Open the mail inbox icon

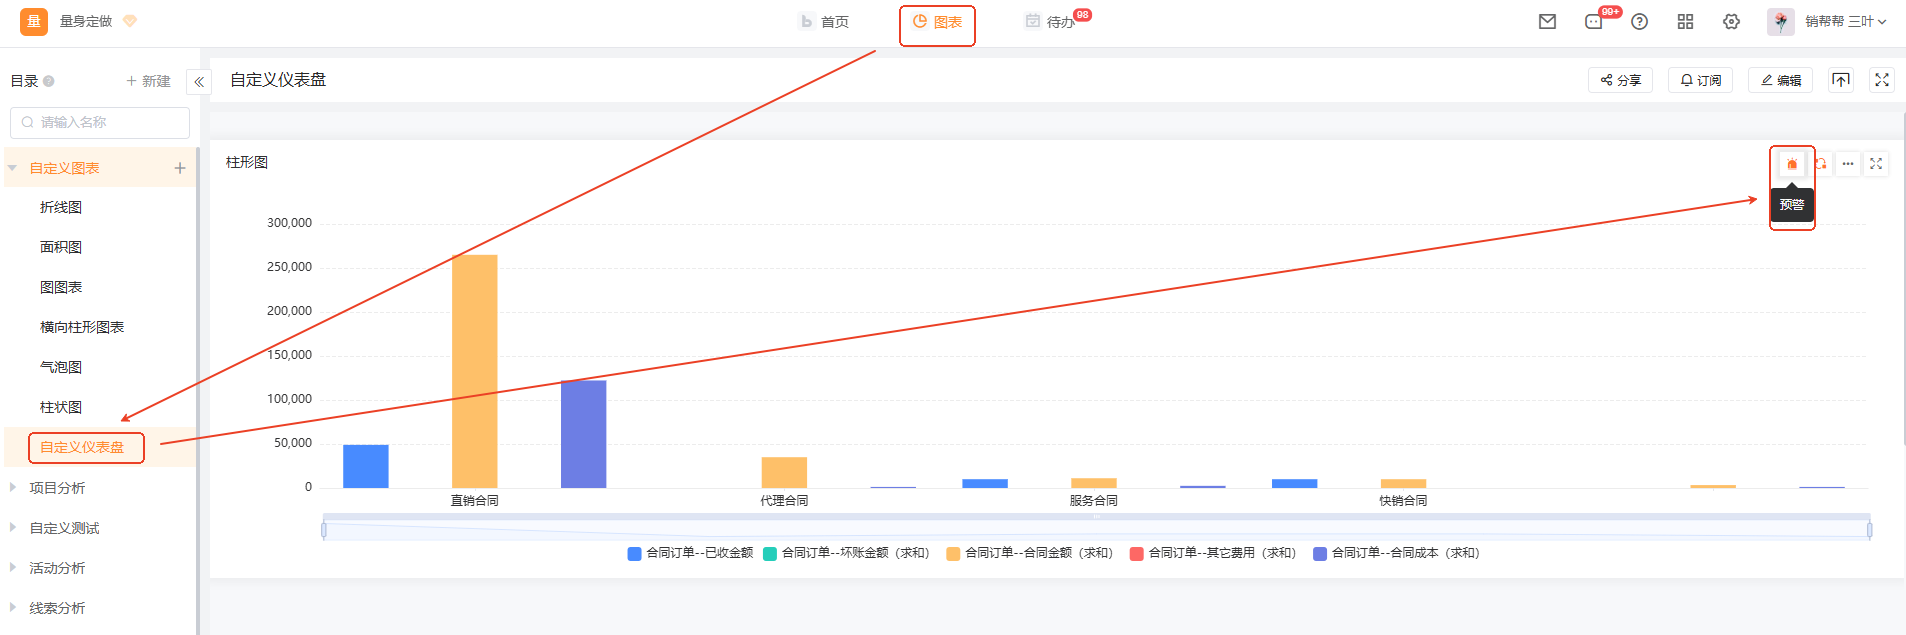1547,22
